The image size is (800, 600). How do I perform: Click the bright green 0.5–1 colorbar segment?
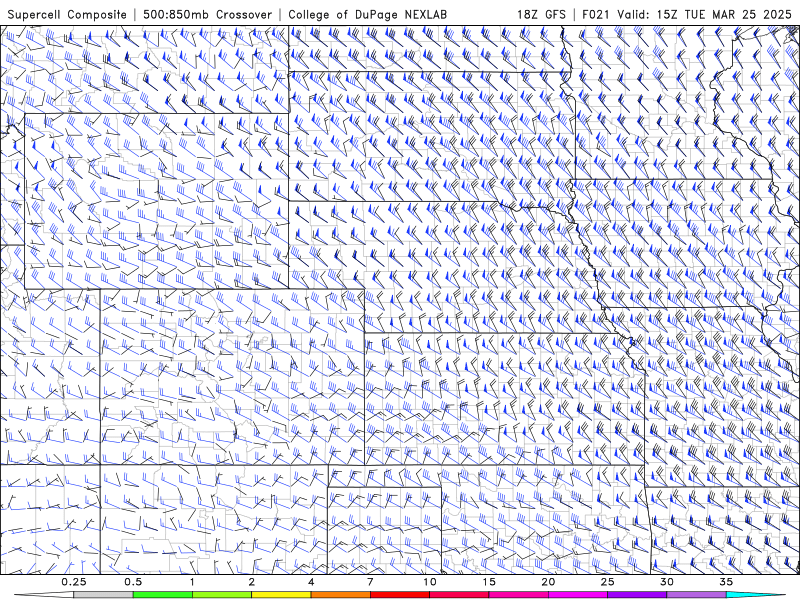pyautogui.click(x=163, y=595)
